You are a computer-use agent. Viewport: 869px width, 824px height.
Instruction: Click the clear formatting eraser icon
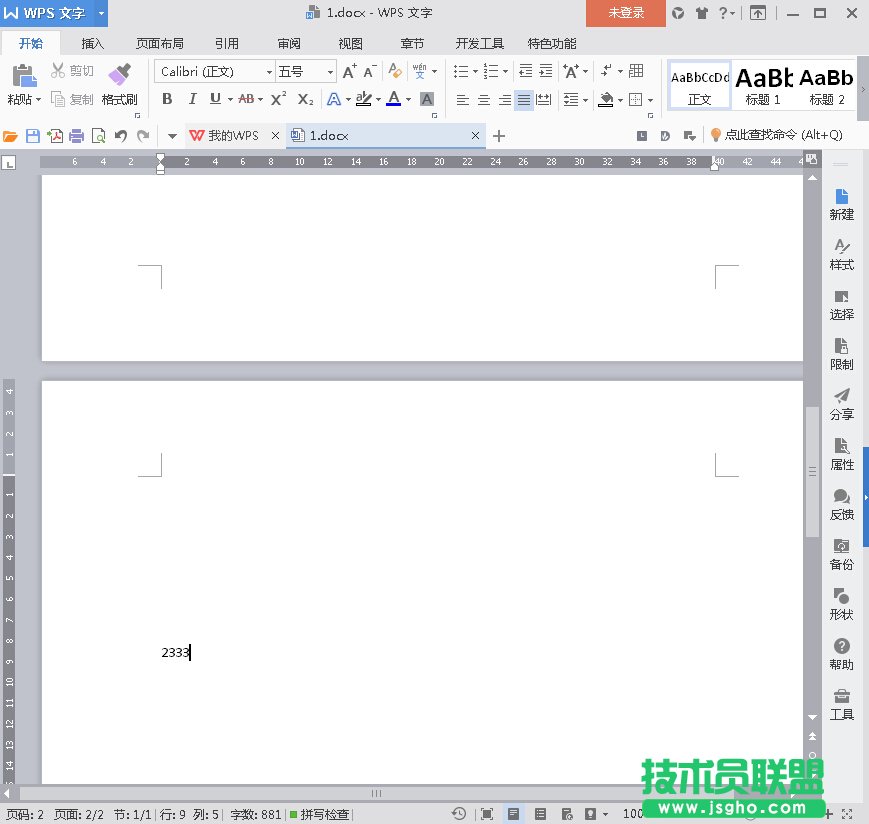(x=395, y=71)
